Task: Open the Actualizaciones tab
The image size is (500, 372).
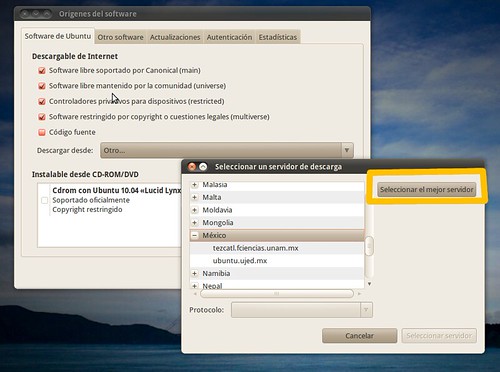Action: pyautogui.click(x=175, y=37)
